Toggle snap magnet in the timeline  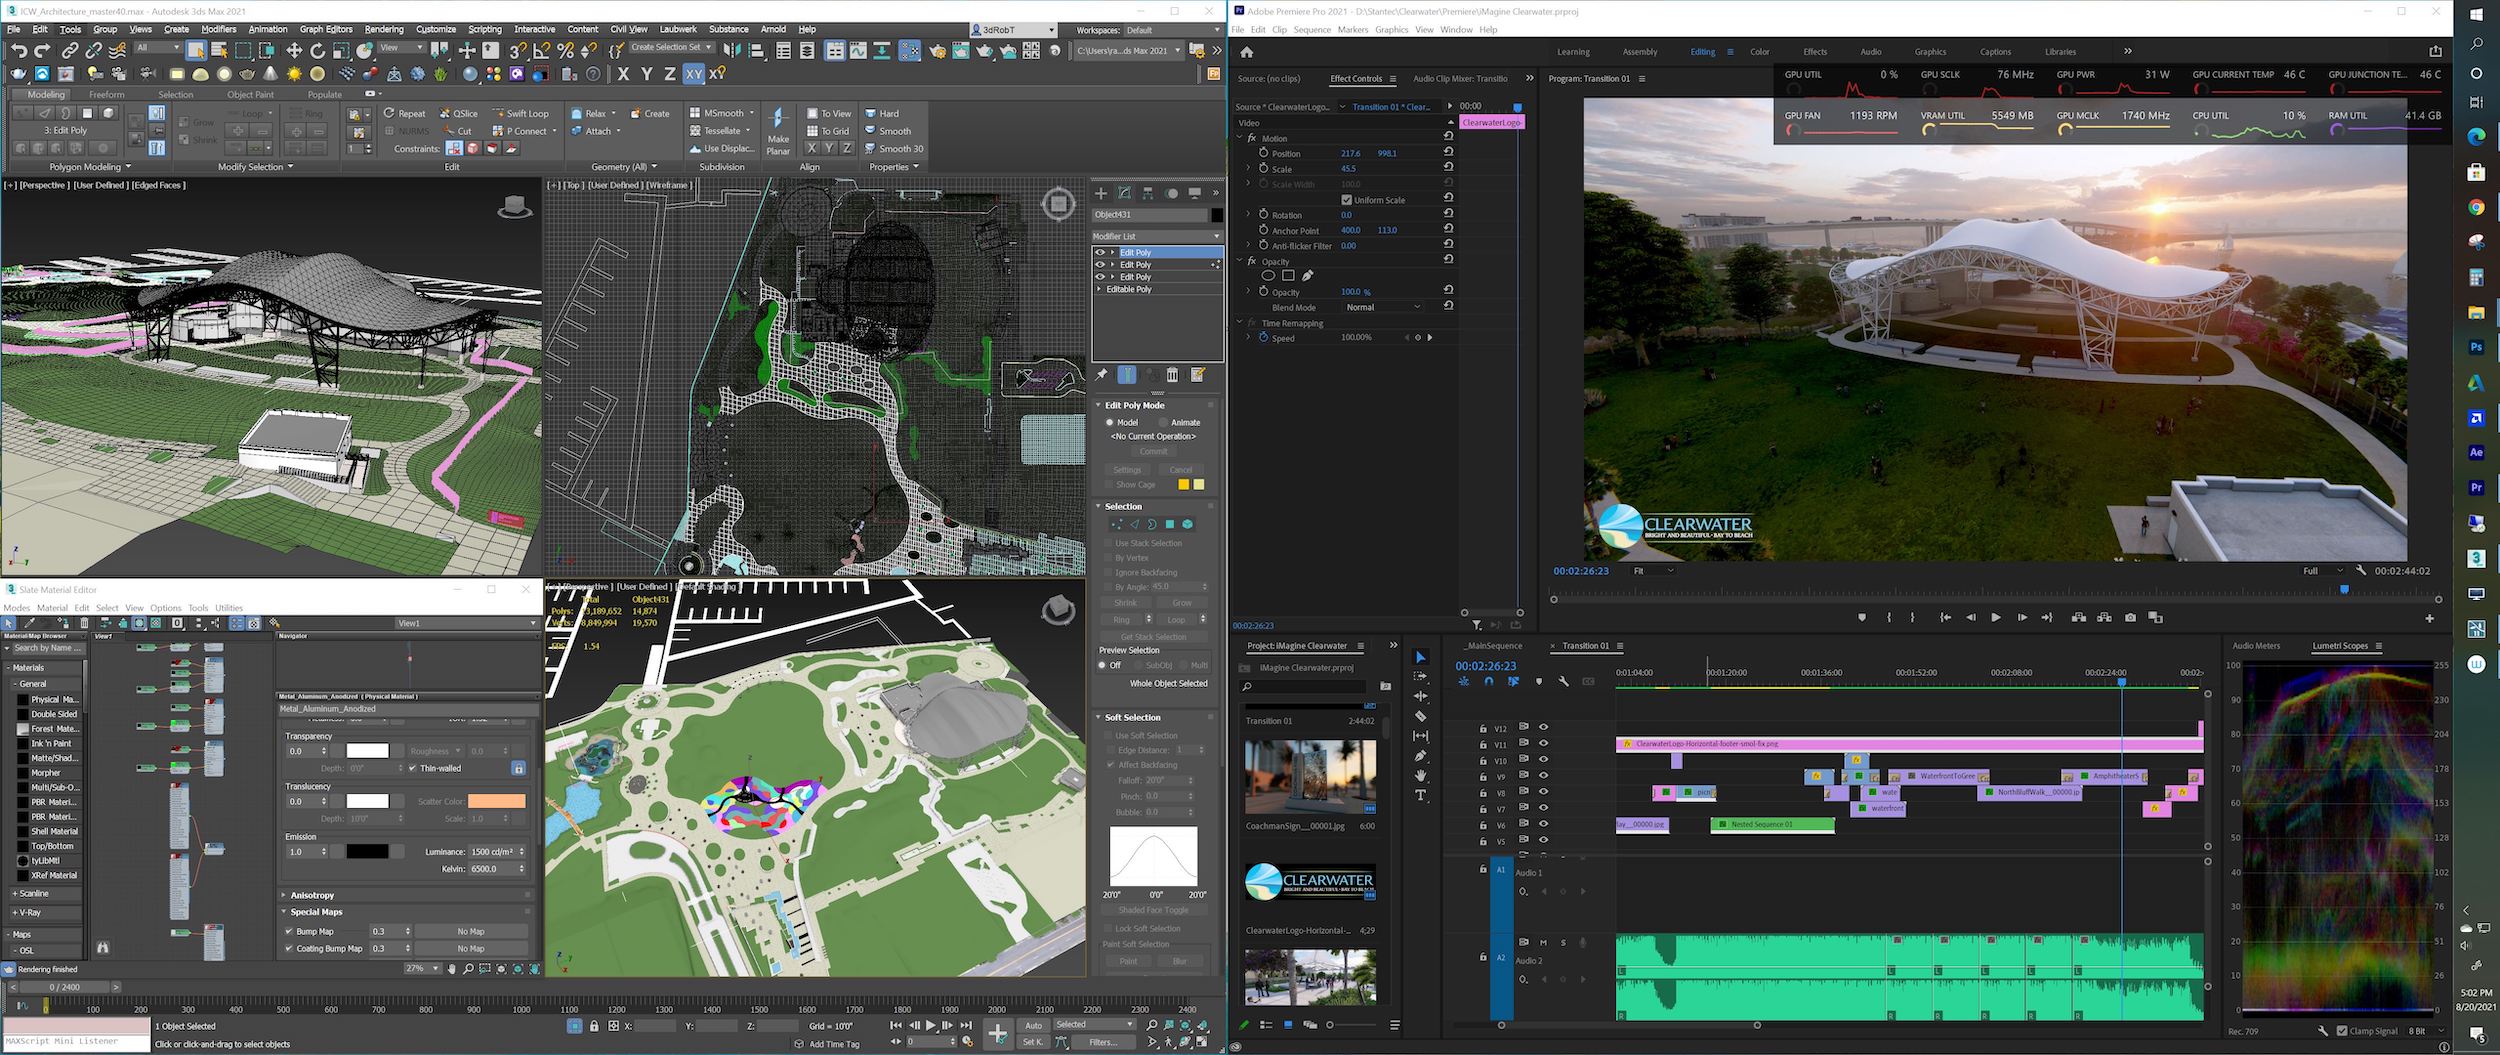1489,682
